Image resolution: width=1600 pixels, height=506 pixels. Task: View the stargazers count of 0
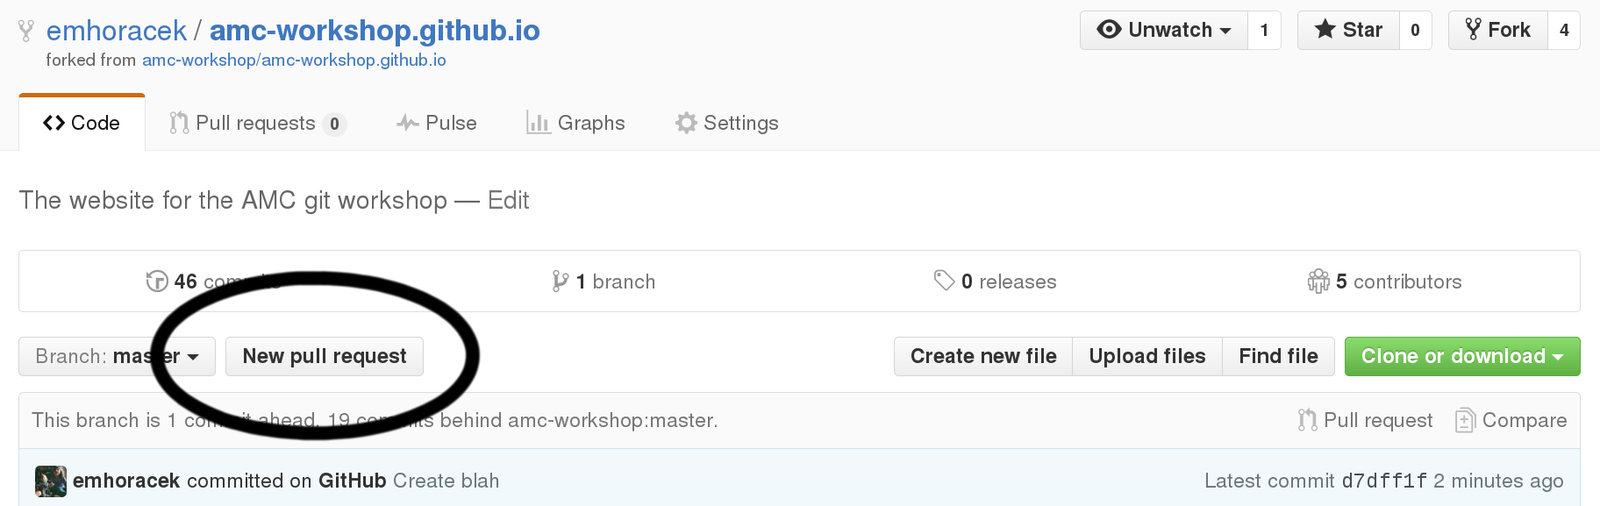(x=1415, y=30)
